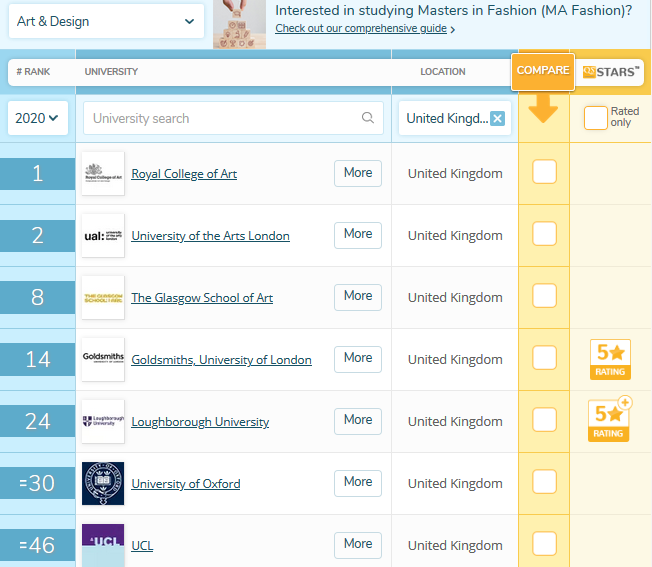Click rank 1 cell

coord(37,173)
